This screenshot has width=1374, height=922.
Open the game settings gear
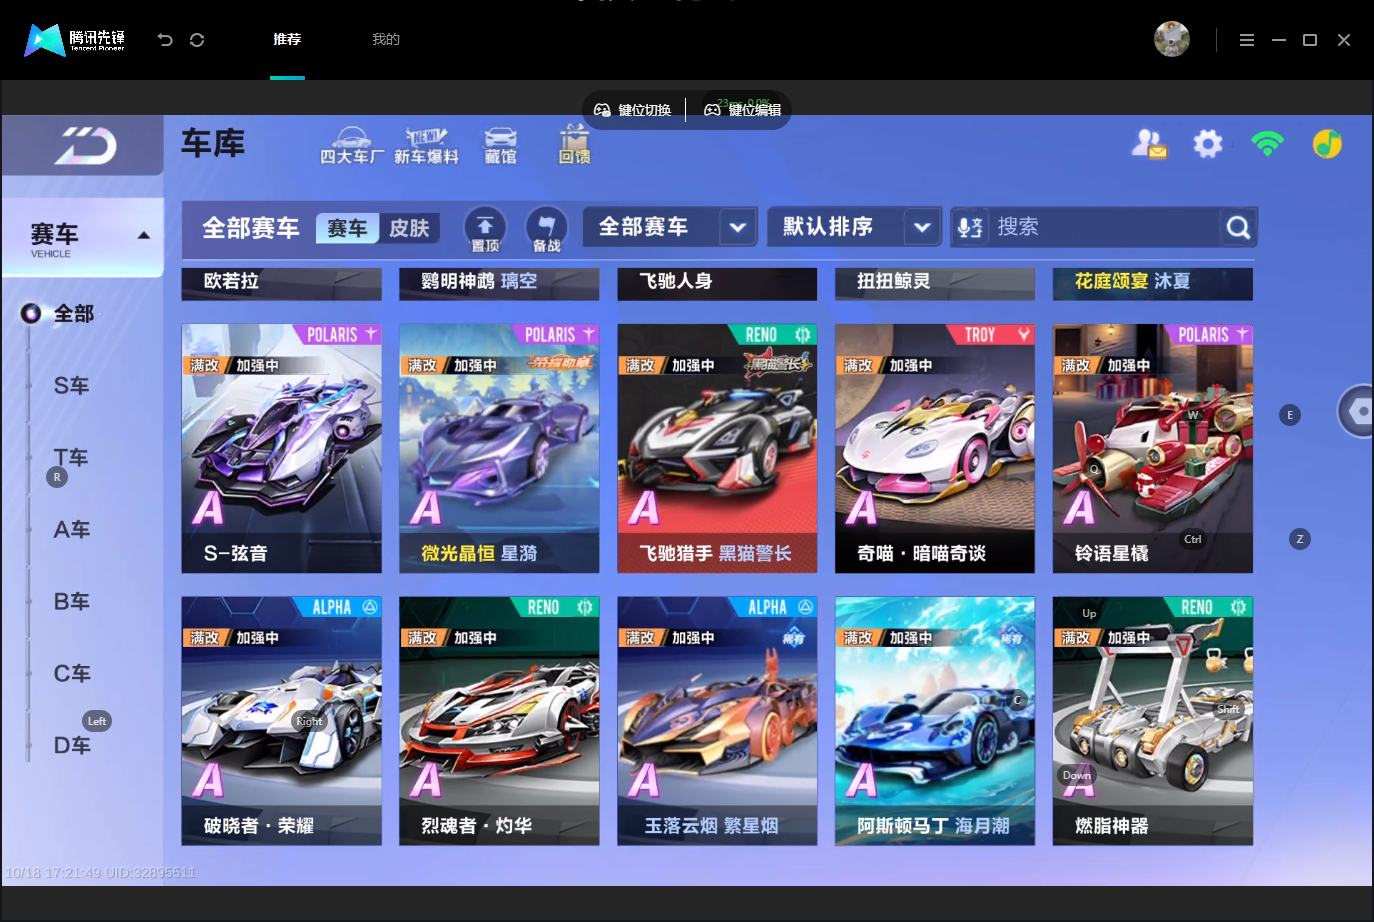[x=1208, y=144]
